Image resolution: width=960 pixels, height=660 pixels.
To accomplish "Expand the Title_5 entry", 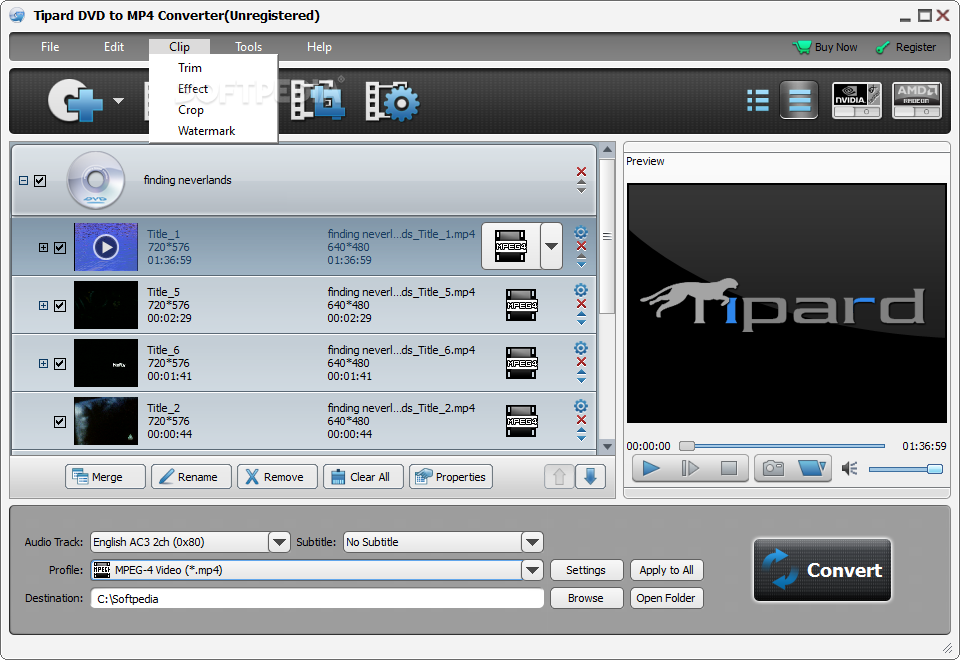I will click(43, 306).
